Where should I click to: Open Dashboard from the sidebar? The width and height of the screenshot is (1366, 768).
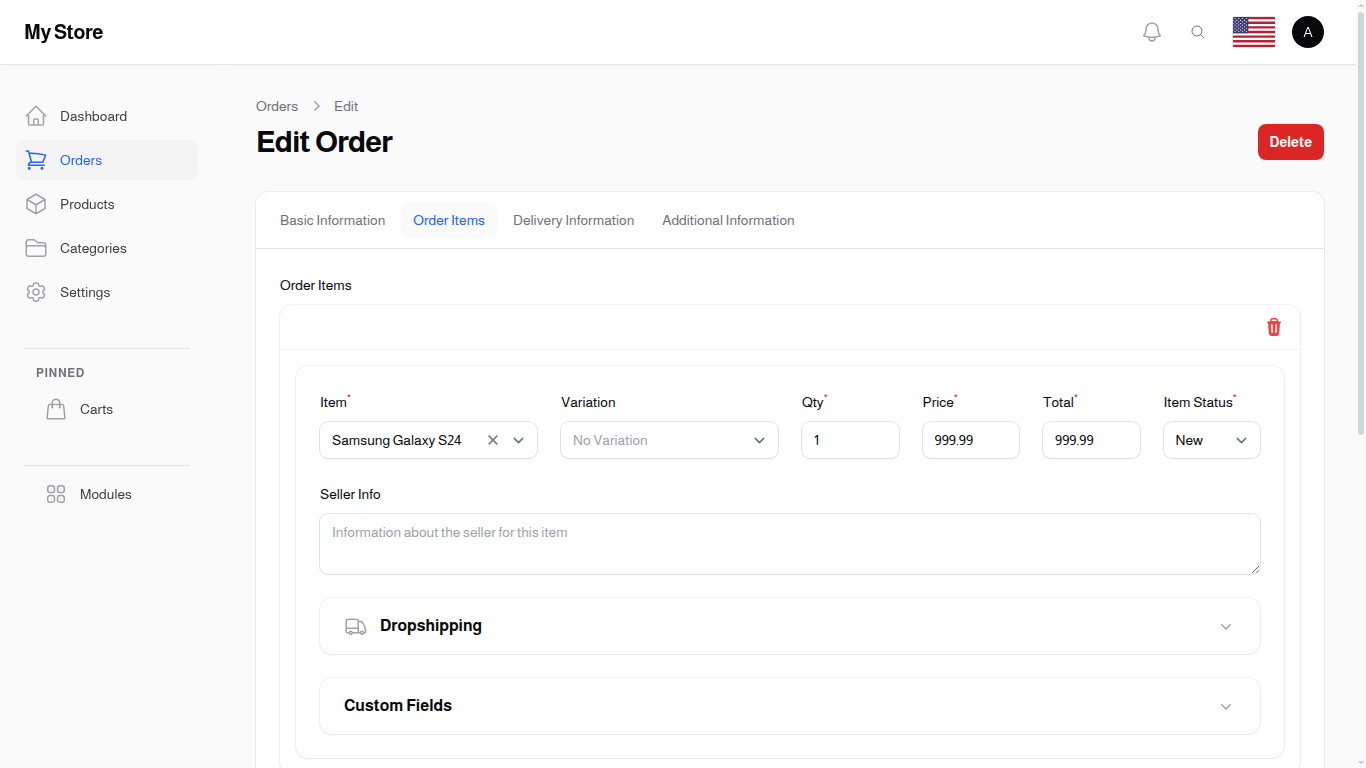pyautogui.click(x=93, y=116)
